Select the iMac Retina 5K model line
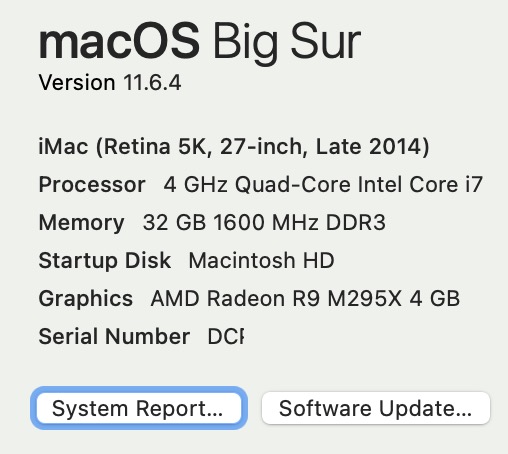 pyautogui.click(x=234, y=147)
